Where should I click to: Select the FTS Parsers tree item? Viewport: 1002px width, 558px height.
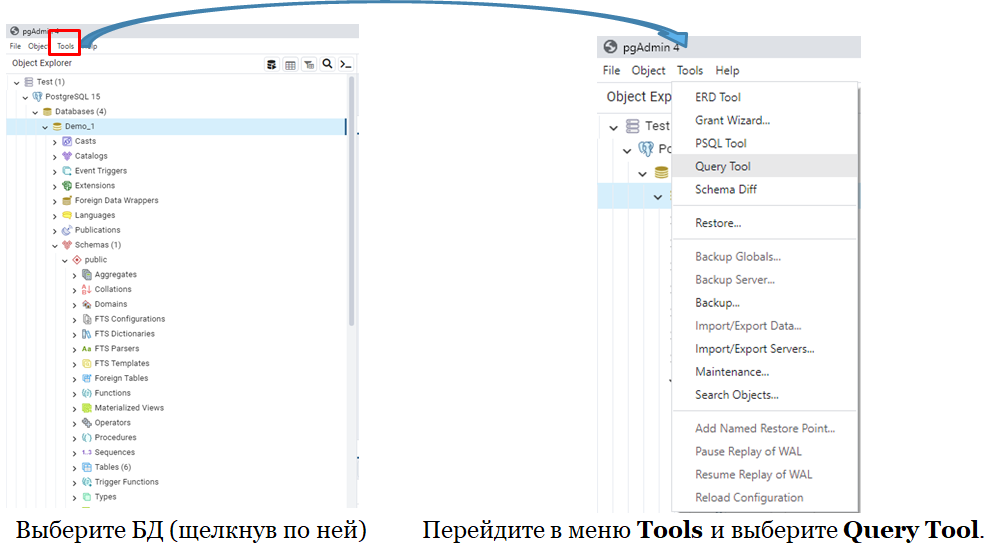pos(117,348)
